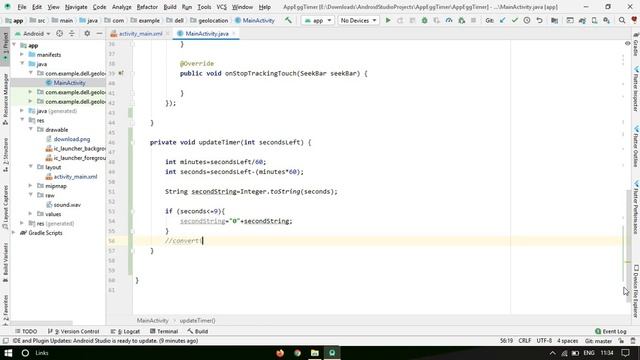Open File Explorer from the taskbar
640x360 pixels.
(x=315, y=353)
